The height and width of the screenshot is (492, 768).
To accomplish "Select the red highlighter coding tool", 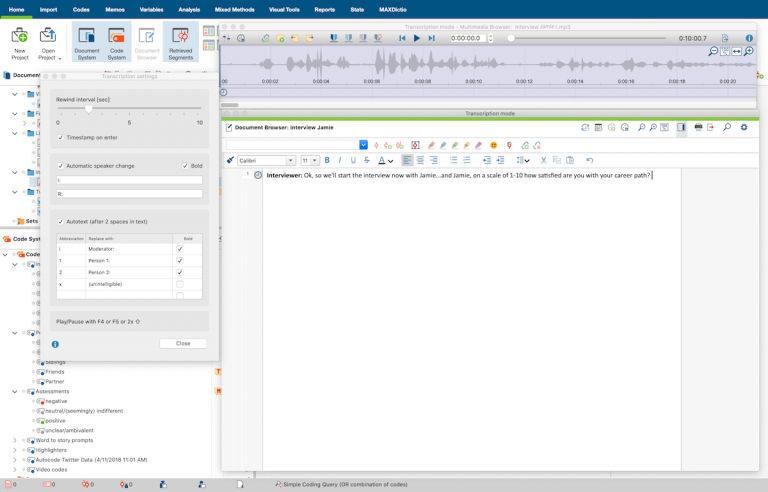I will [431, 145].
